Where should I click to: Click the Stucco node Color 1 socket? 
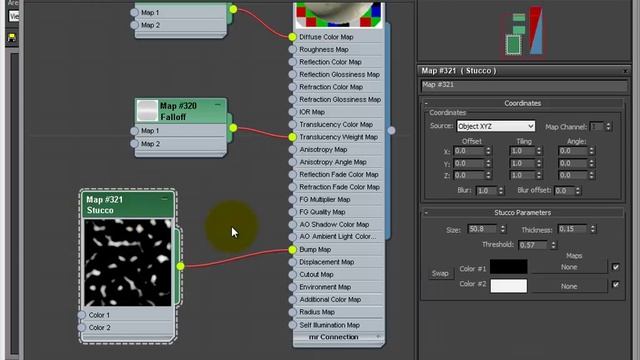point(82,315)
